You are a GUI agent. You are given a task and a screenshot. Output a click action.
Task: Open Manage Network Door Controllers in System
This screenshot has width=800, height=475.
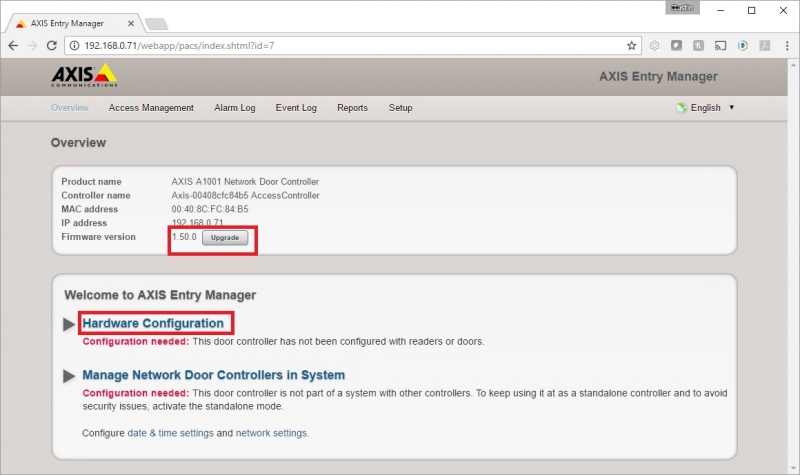(x=214, y=375)
